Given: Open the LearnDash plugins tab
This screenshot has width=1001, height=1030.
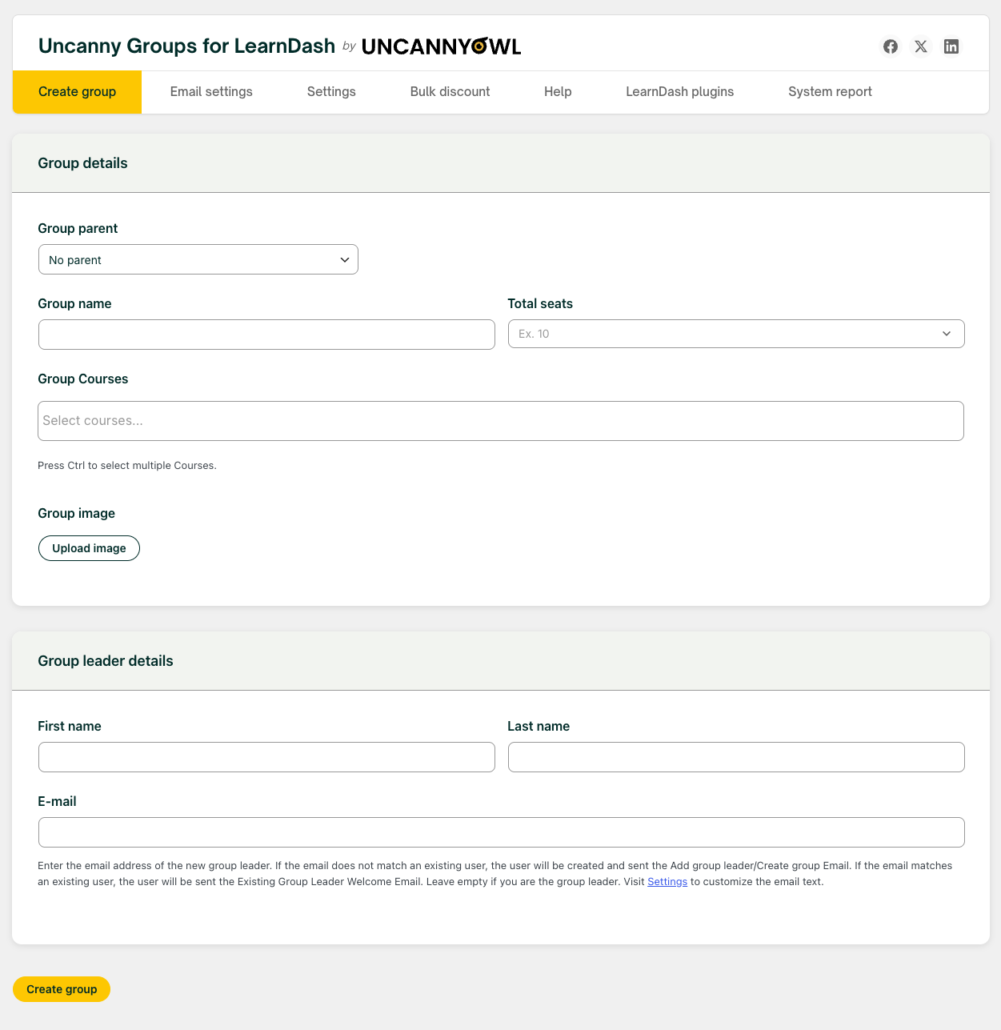Looking at the screenshot, I should click(680, 92).
